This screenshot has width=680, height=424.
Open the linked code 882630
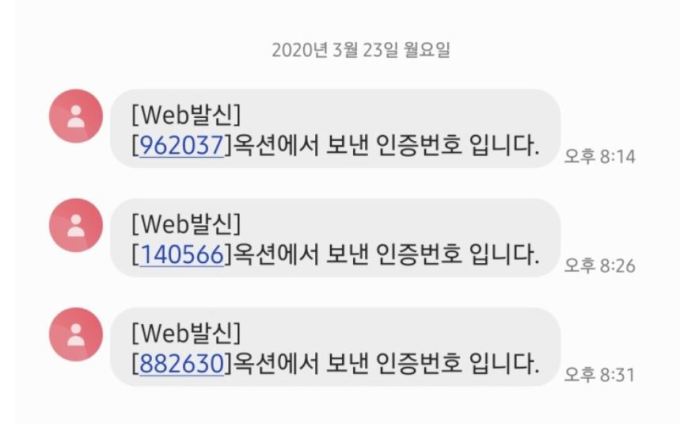181,364
